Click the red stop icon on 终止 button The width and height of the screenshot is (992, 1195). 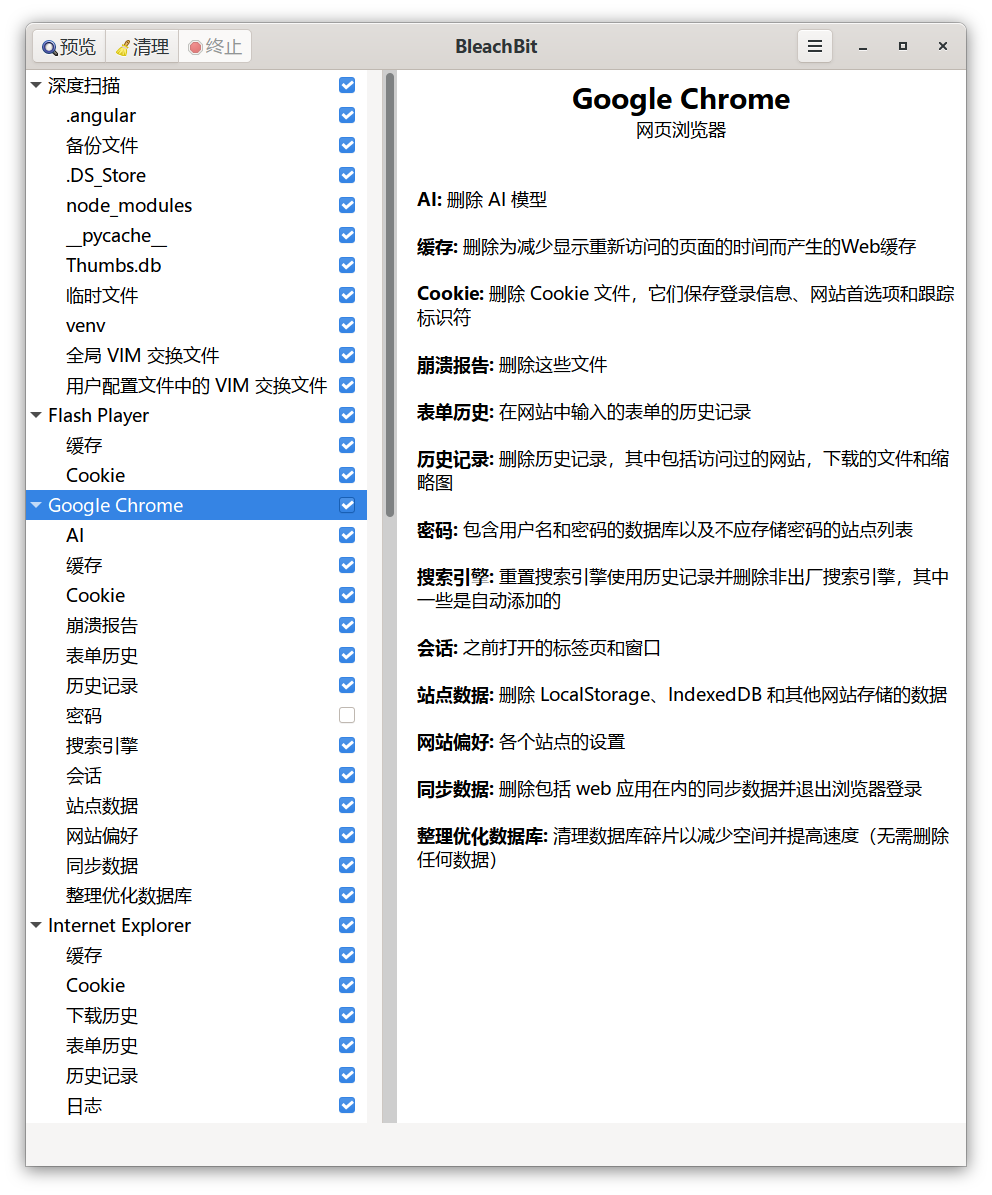point(195,47)
